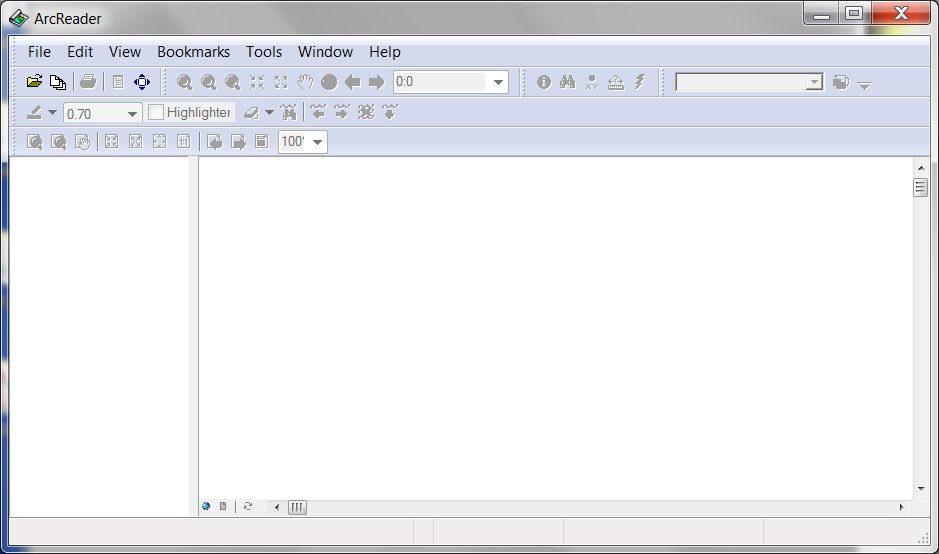Image resolution: width=939 pixels, height=554 pixels.
Task: Enable the Highlighter checkbox
Action: point(156,112)
